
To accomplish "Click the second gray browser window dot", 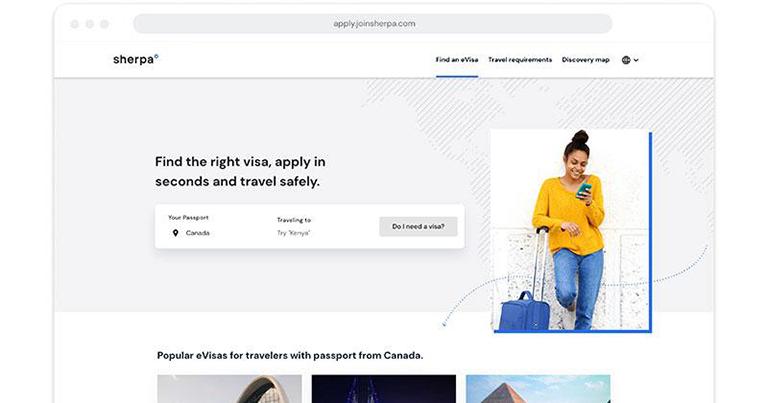I will tap(90, 24).
